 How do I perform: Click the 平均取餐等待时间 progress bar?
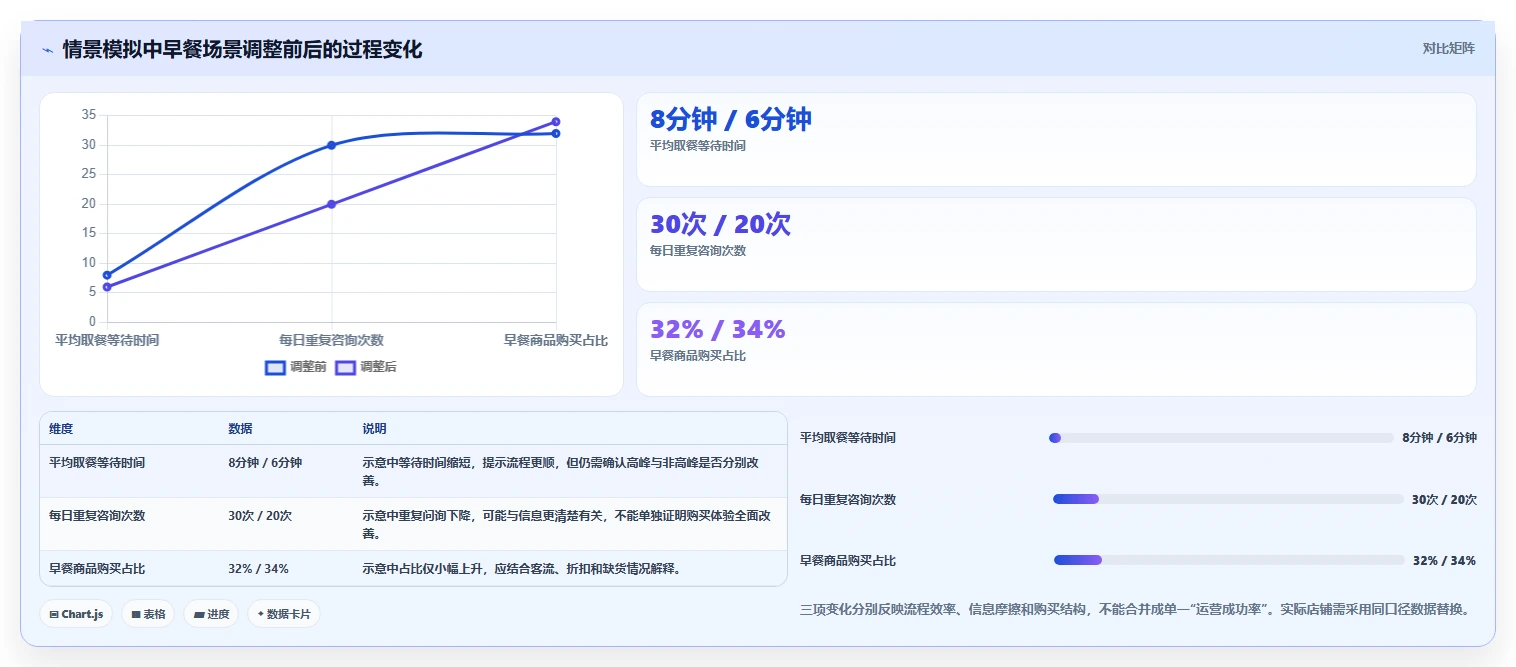coord(1221,438)
